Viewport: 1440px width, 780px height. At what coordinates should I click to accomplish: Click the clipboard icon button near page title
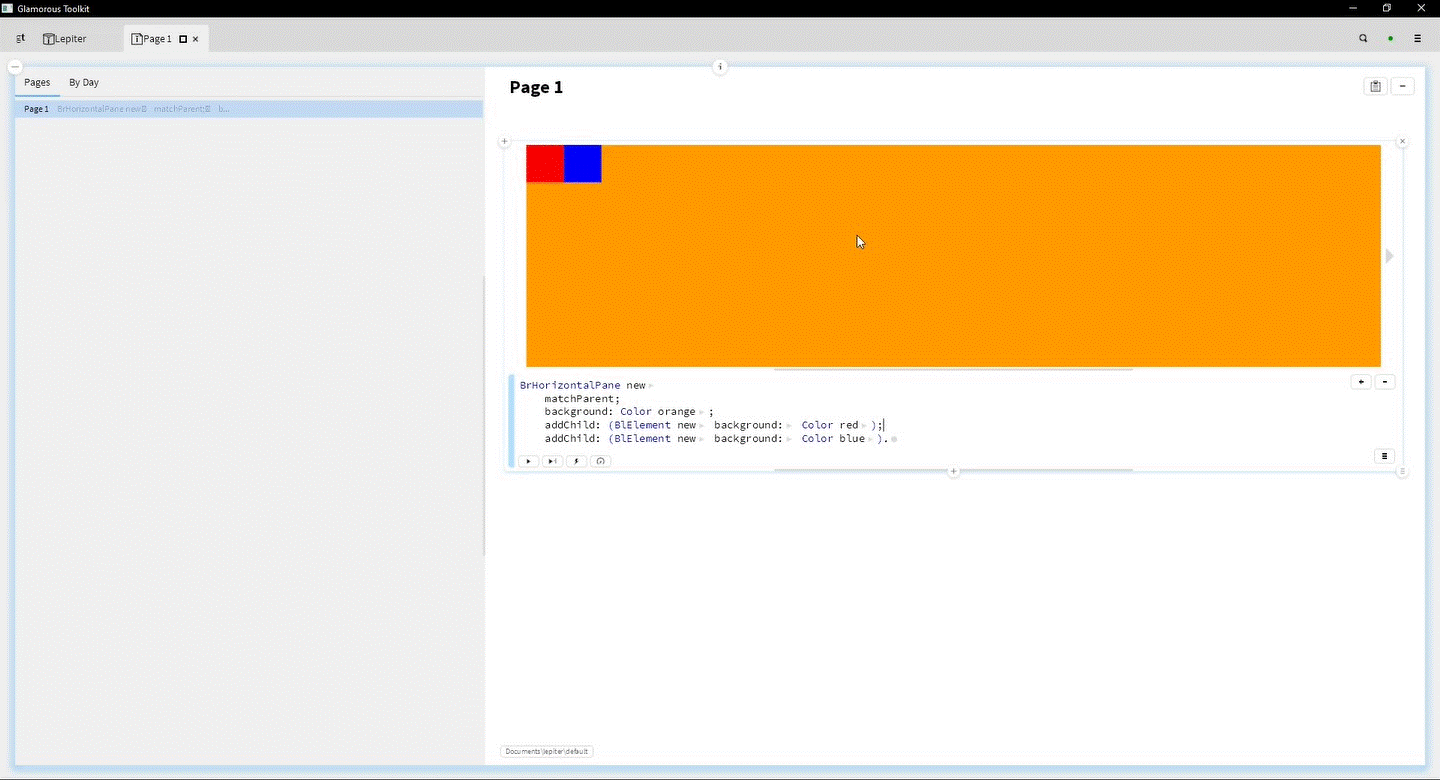[x=1375, y=87]
